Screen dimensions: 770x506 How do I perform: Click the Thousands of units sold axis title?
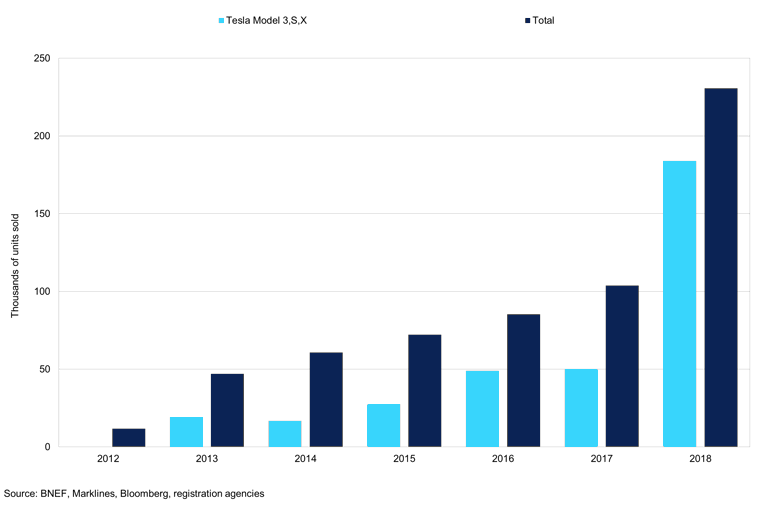[15, 266]
